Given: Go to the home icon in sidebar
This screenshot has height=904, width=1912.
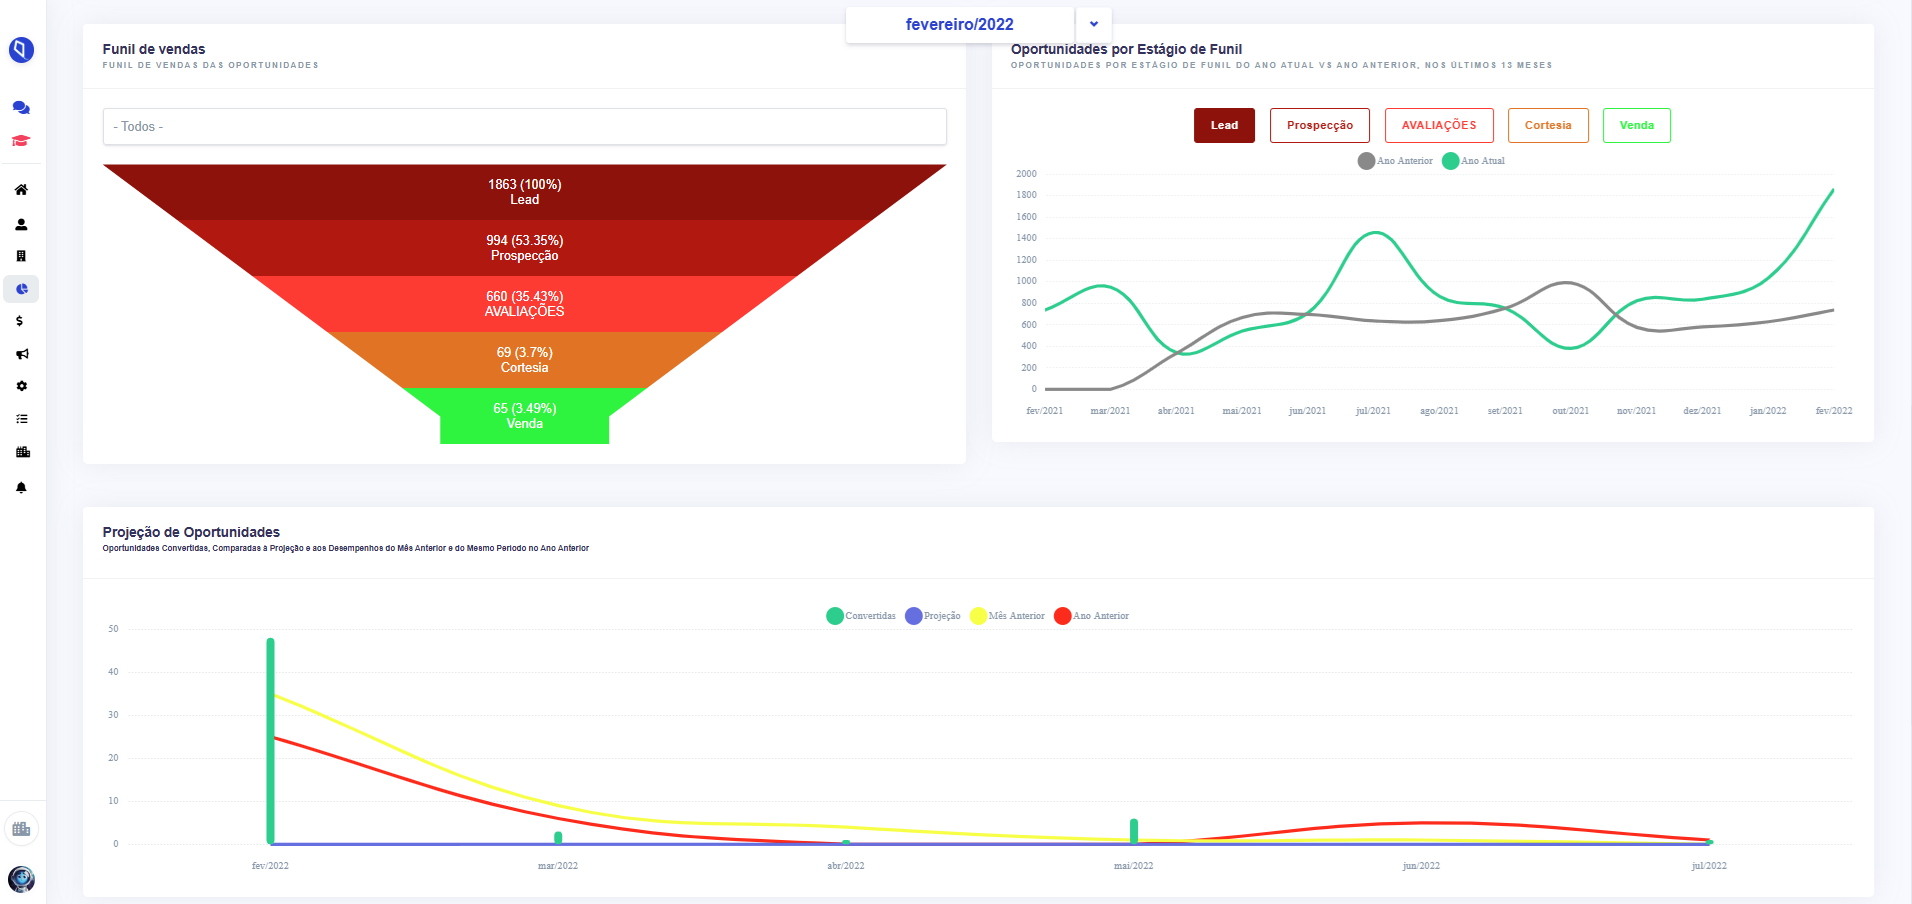Looking at the screenshot, I should [21, 190].
